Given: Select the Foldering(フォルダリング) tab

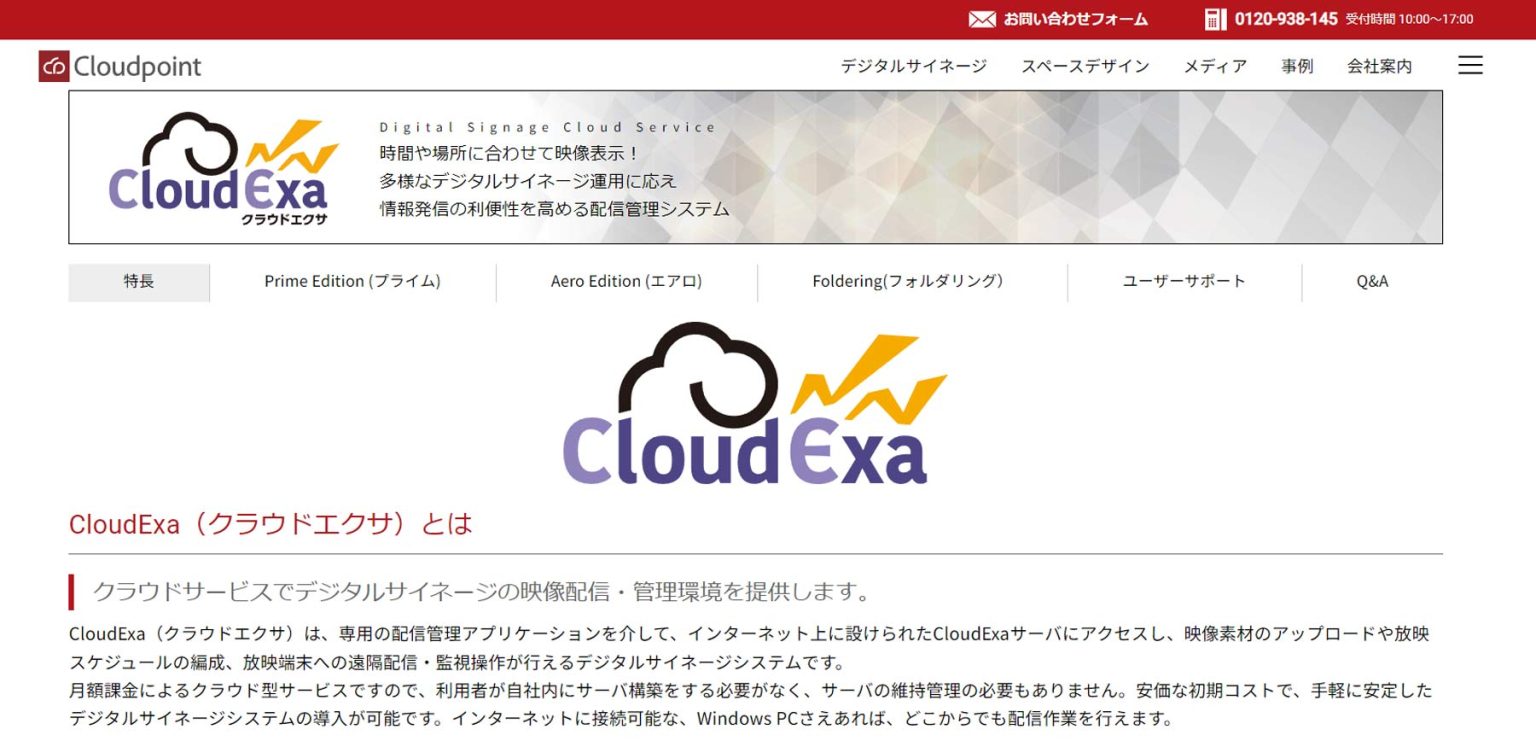Looking at the screenshot, I should click(x=910, y=281).
